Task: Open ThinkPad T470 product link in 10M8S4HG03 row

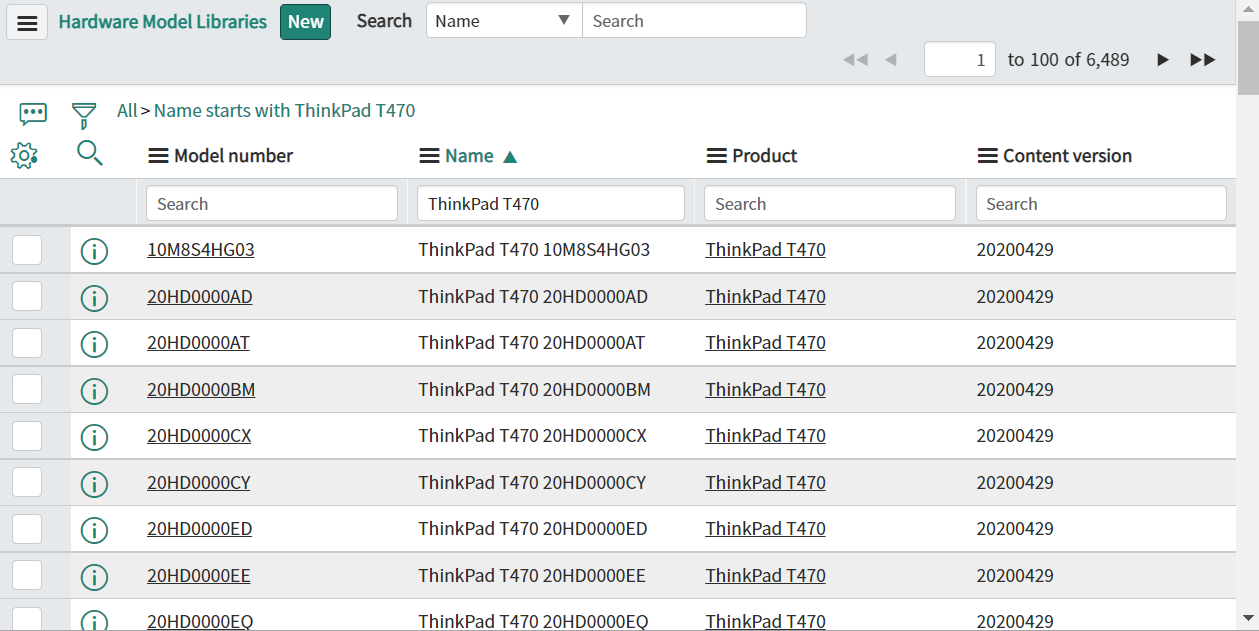Action: (x=765, y=250)
